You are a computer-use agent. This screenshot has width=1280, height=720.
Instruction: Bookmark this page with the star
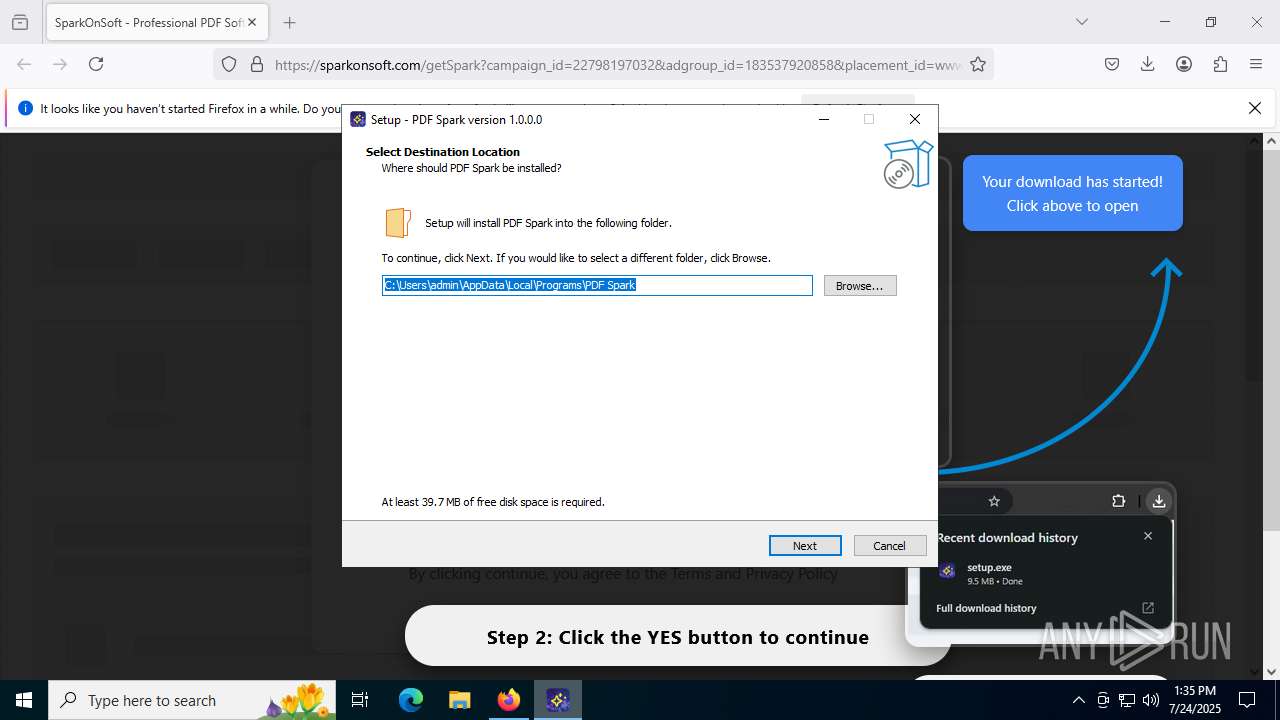tap(978, 64)
